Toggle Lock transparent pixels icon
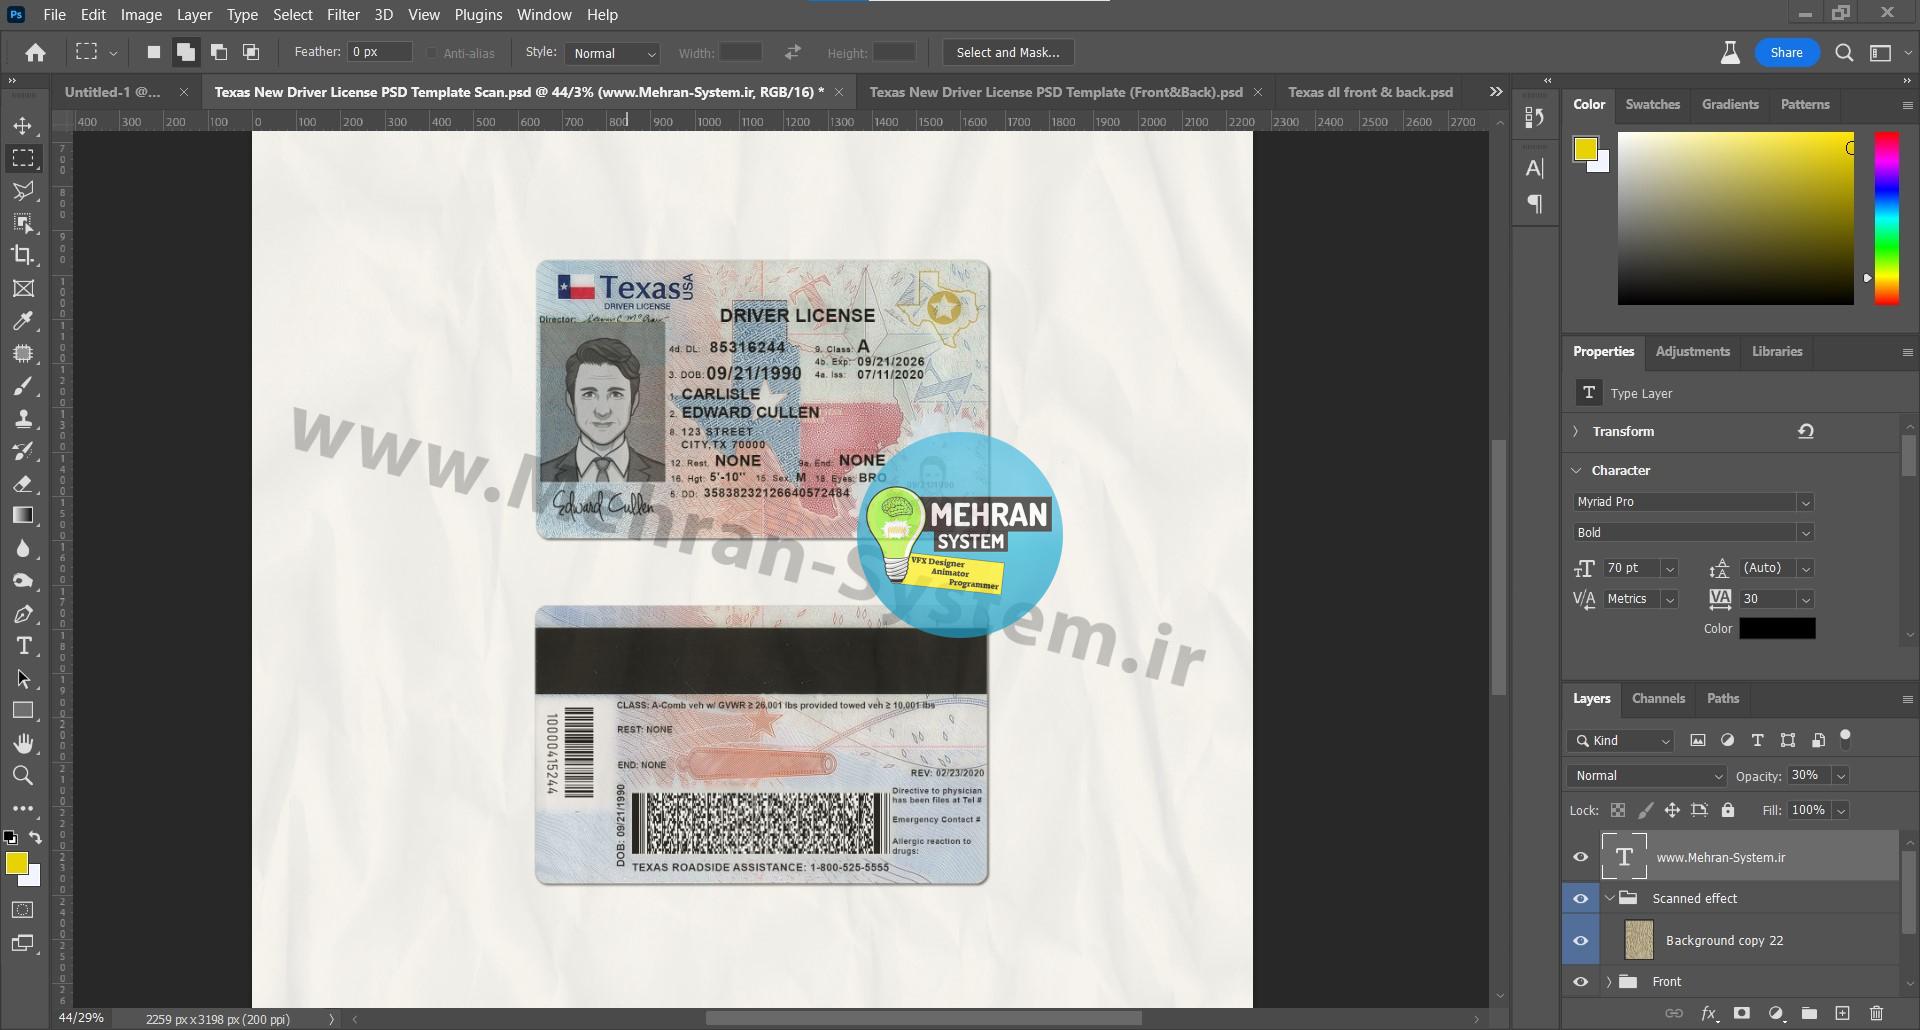 [x=1618, y=810]
